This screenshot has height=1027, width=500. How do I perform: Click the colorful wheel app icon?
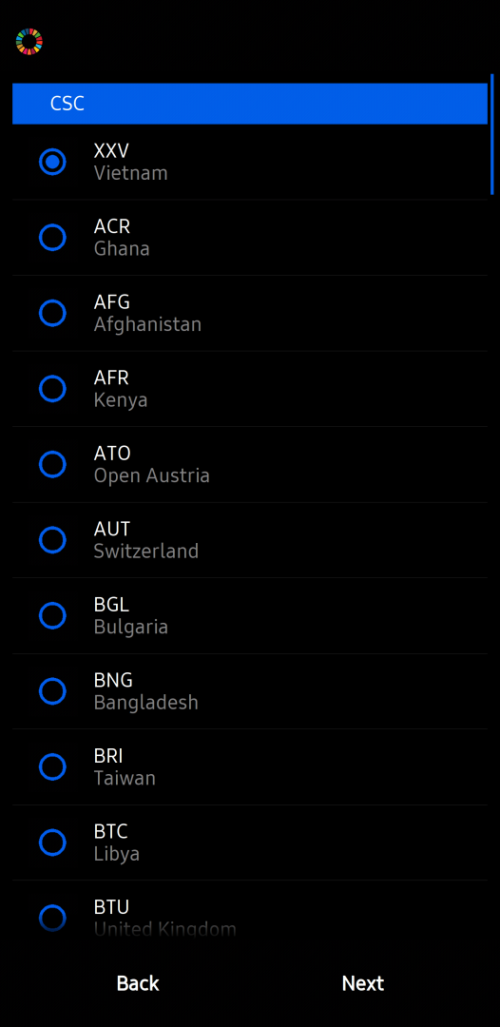[x=29, y=41]
